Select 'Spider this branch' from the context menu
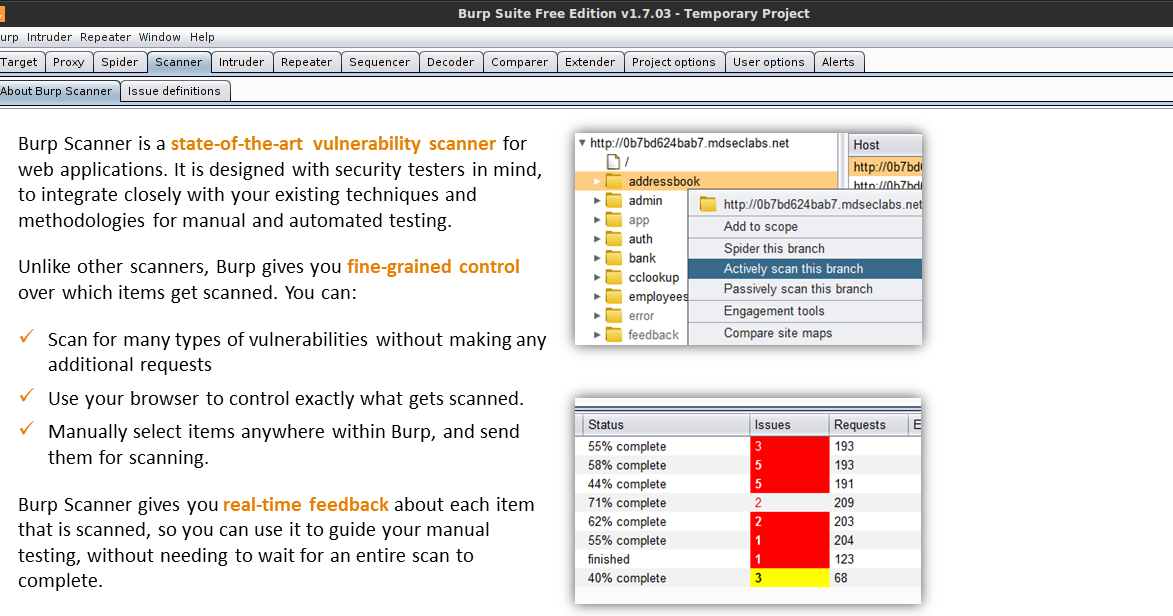The width and height of the screenshot is (1173, 616). (x=773, y=248)
